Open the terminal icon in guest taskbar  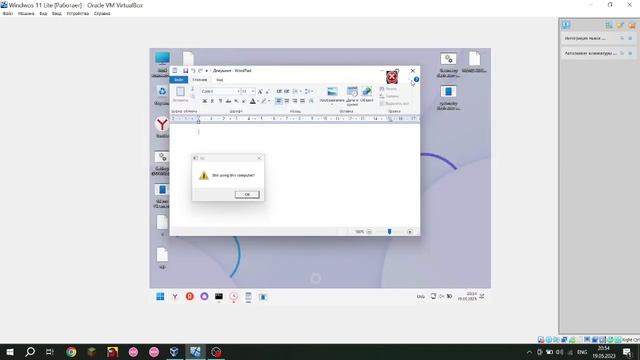[219, 297]
